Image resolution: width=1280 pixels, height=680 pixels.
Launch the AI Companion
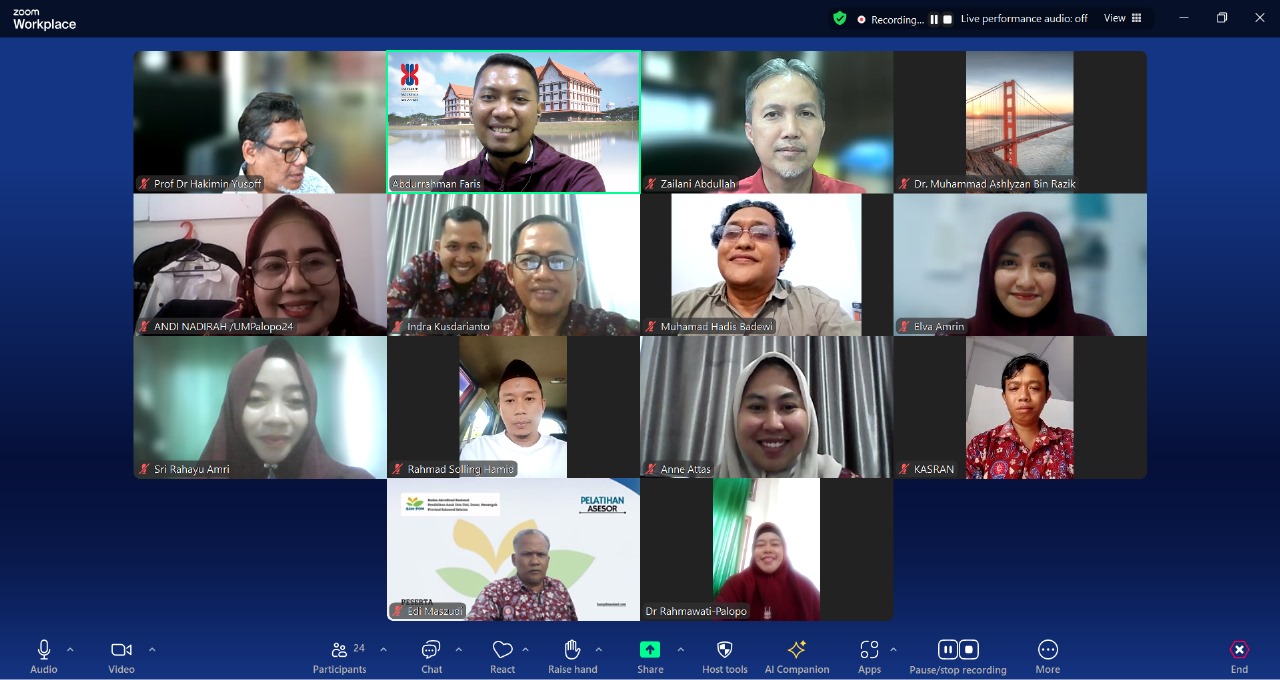pyautogui.click(x=796, y=656)
